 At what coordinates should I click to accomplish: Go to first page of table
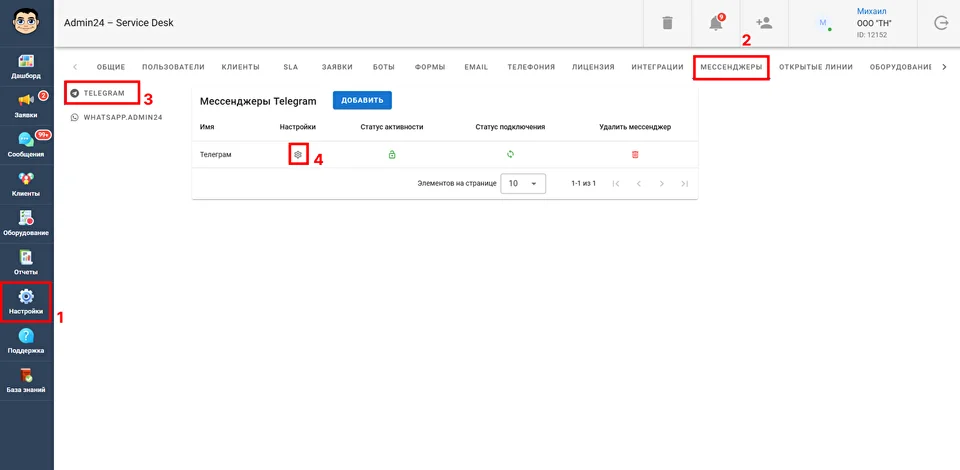616,184
